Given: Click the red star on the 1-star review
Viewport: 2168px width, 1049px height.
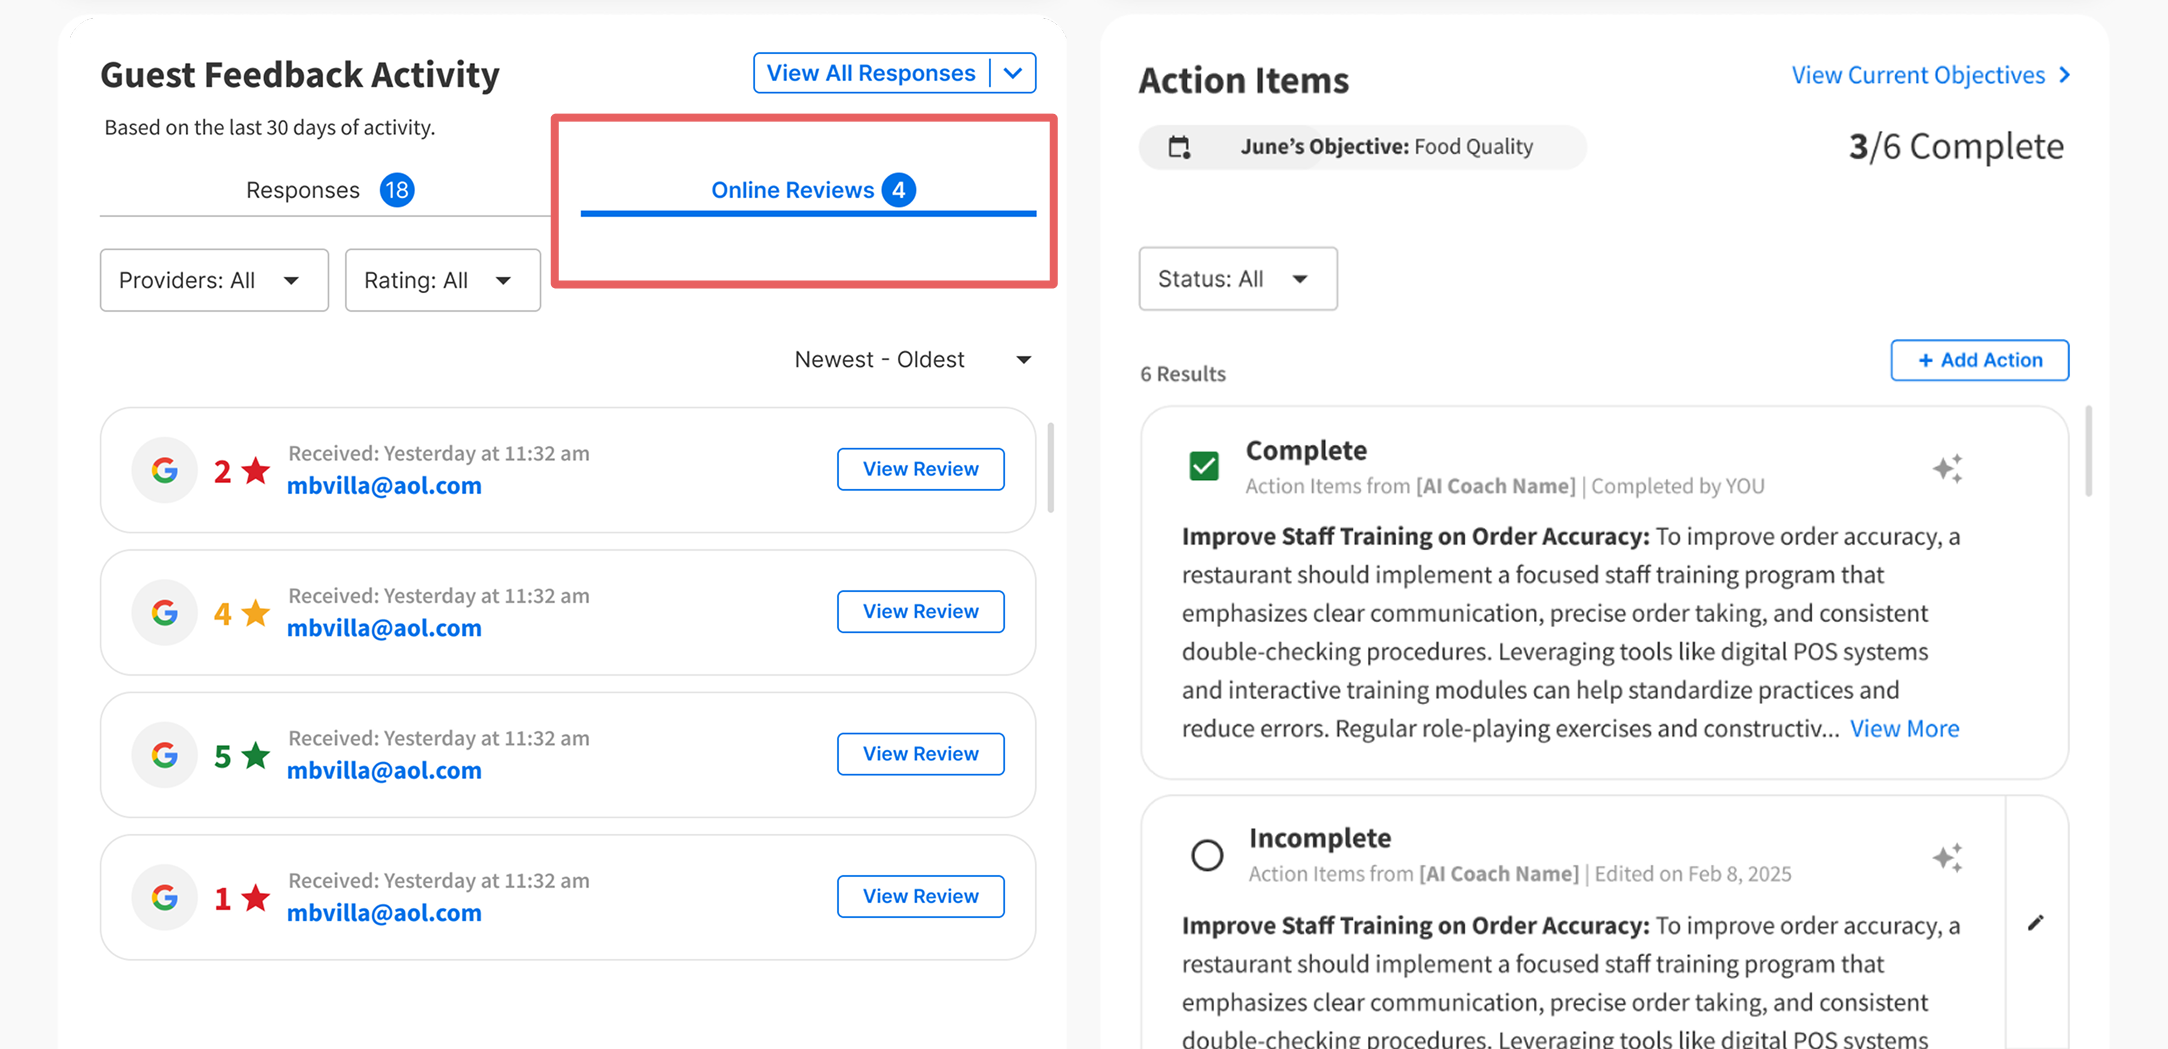Looking at the screenshot, I should 256,897.
